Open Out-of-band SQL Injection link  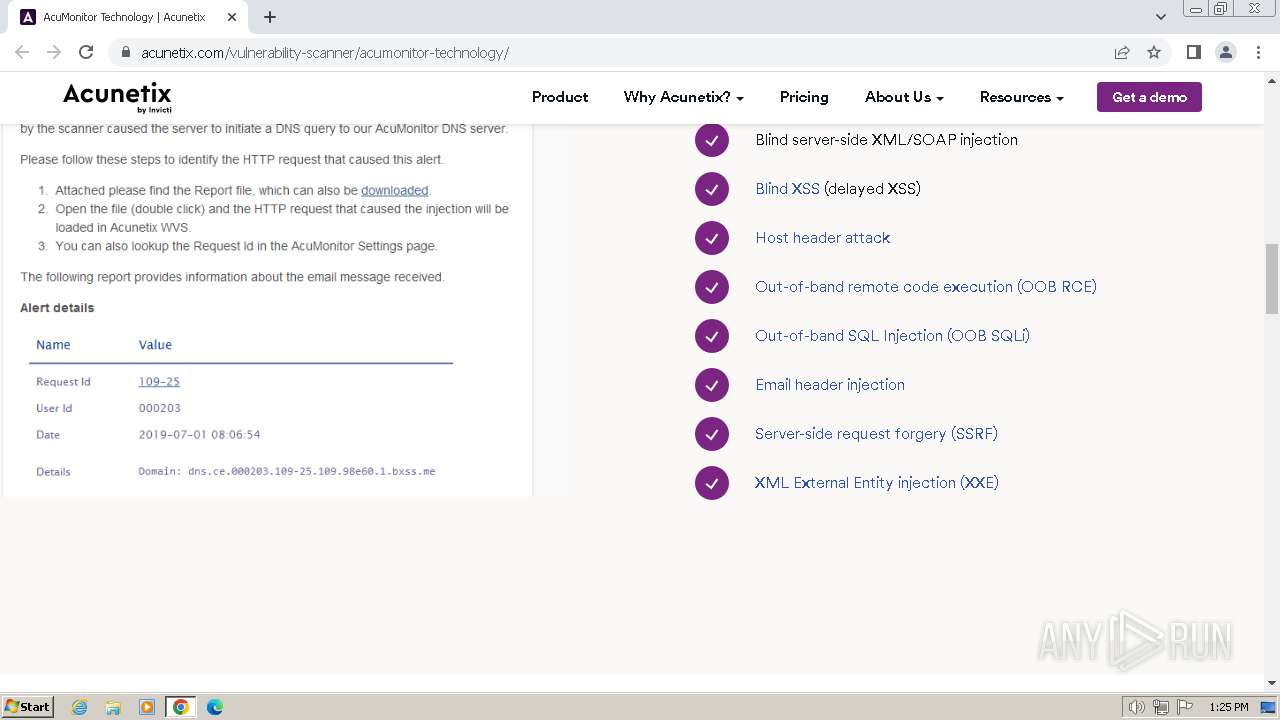pyautogui.click(x=892, y=336)
